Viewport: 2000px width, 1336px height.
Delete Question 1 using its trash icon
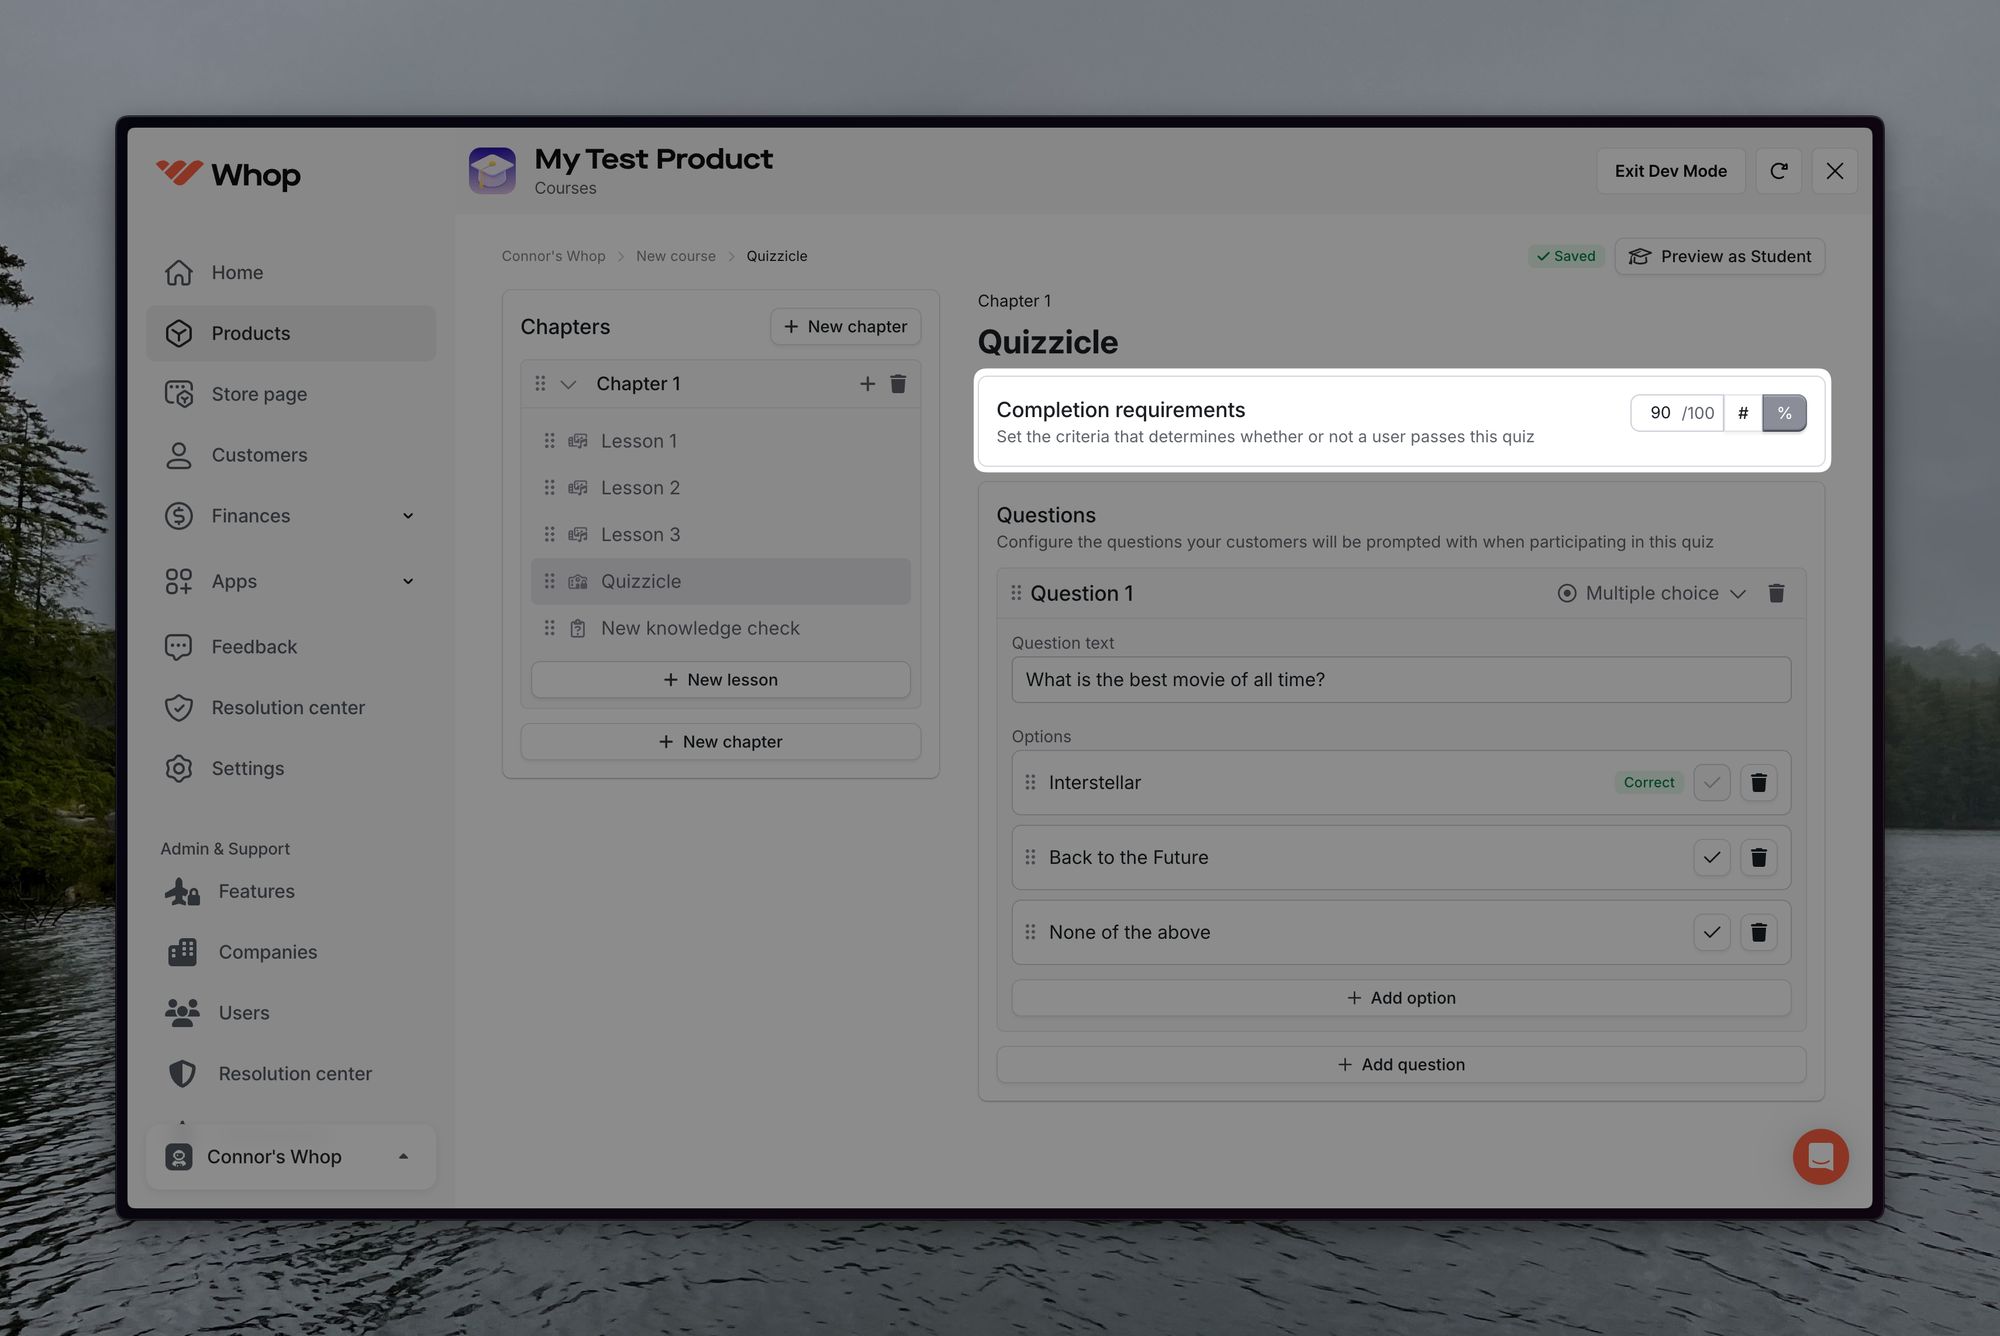pyautogui.click(x=1776, y=593)
